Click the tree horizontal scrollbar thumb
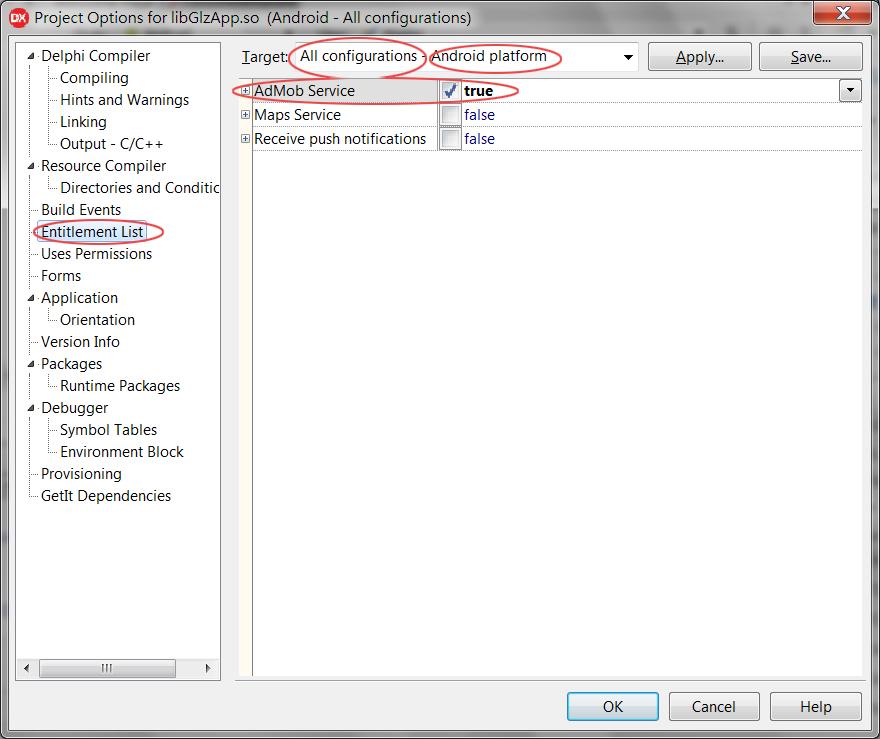880x739 pixels. (107, 668)
